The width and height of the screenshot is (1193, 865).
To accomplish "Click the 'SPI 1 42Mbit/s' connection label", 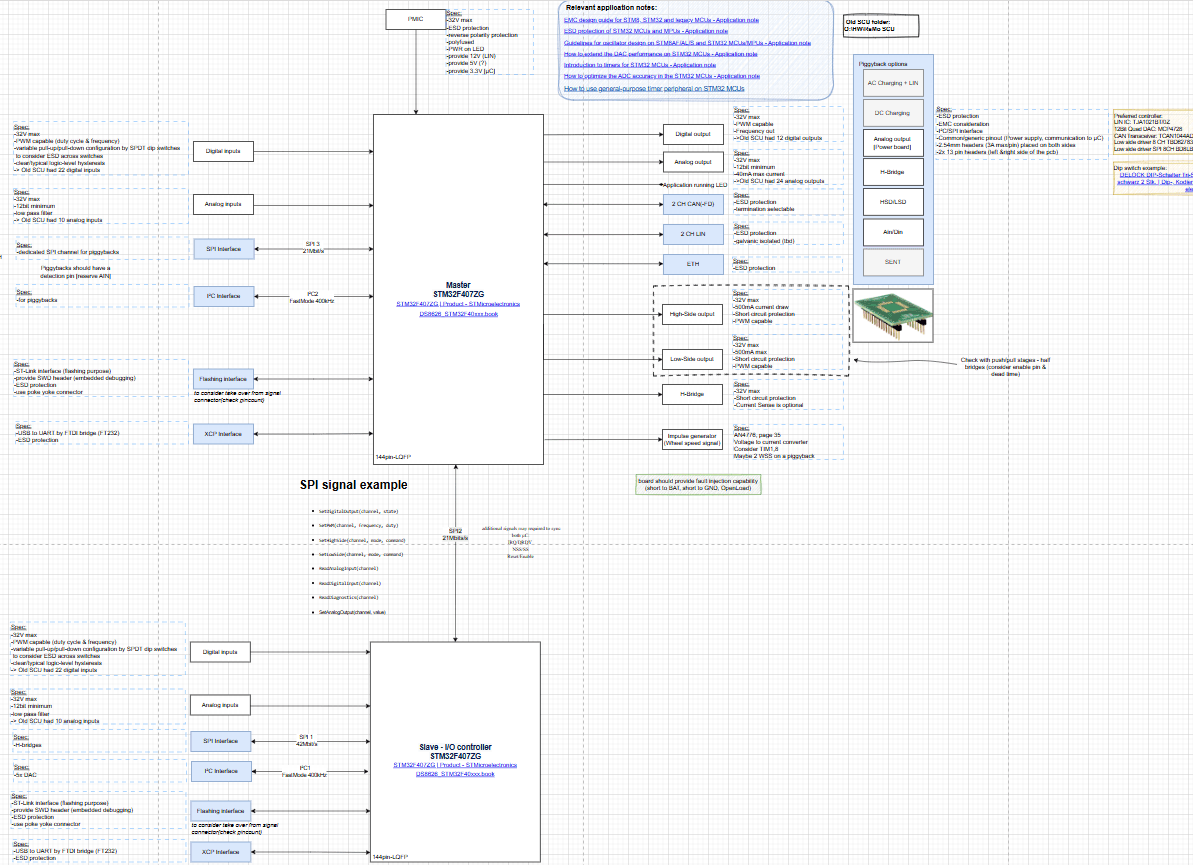I will point(306,740).
